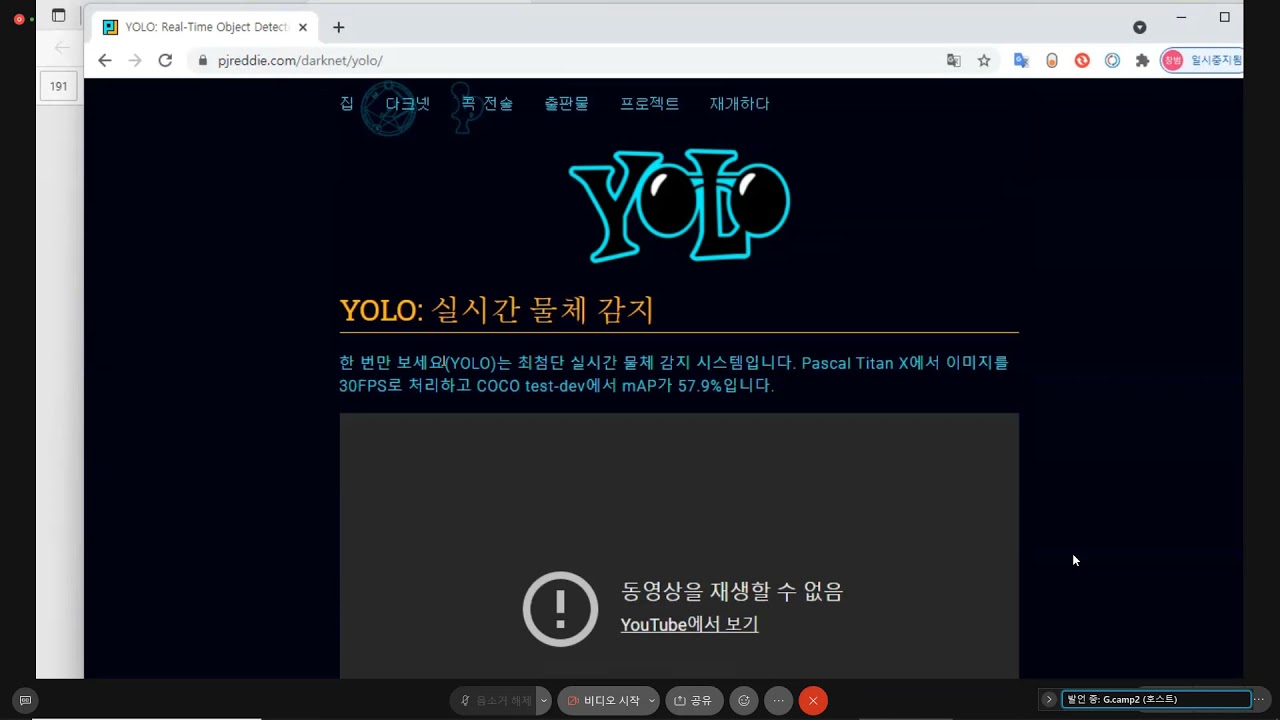This screenshot has height=720, width=1280.
Task: Open the 출판물 nav link
Action: (x=566, y=103)
